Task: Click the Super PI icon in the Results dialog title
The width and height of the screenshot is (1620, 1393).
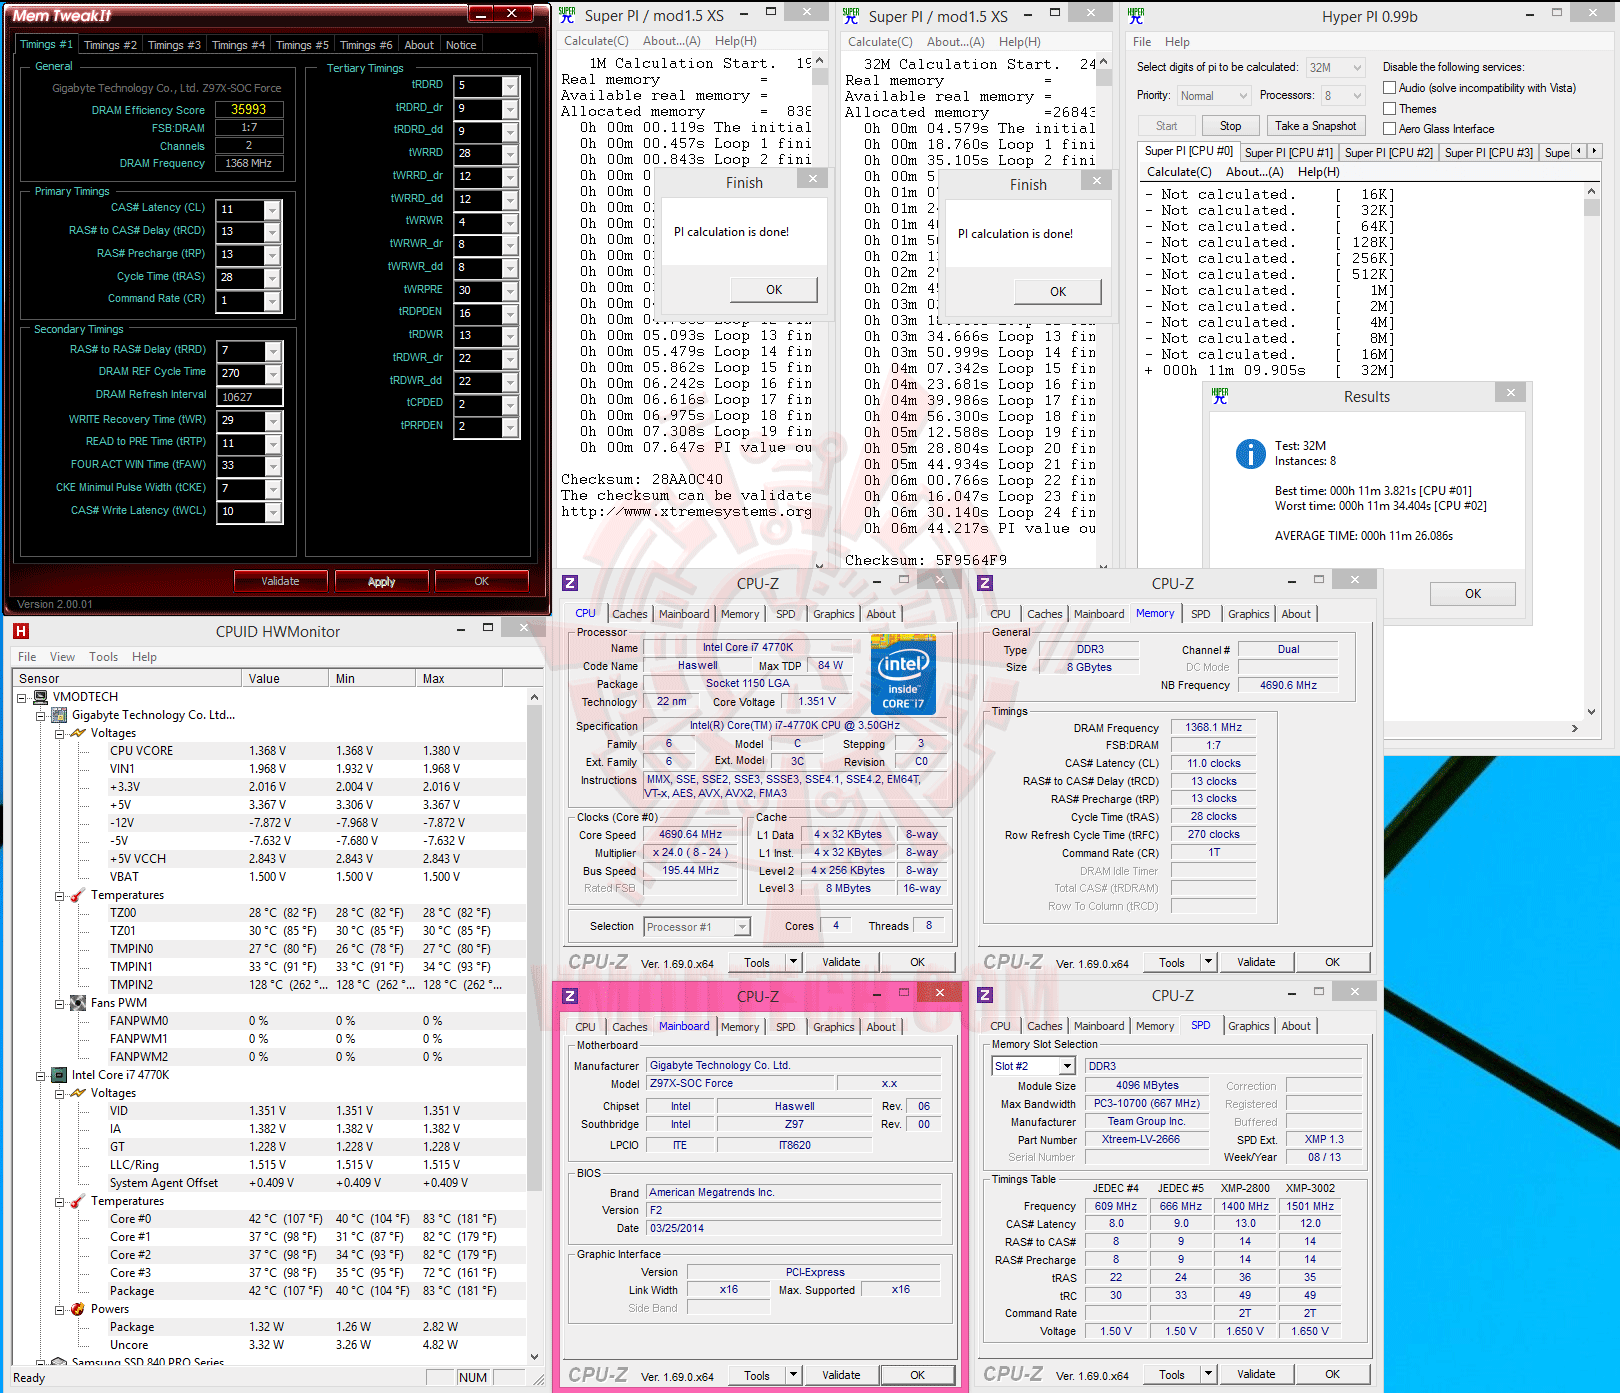Action: (x=1219, y=396)
